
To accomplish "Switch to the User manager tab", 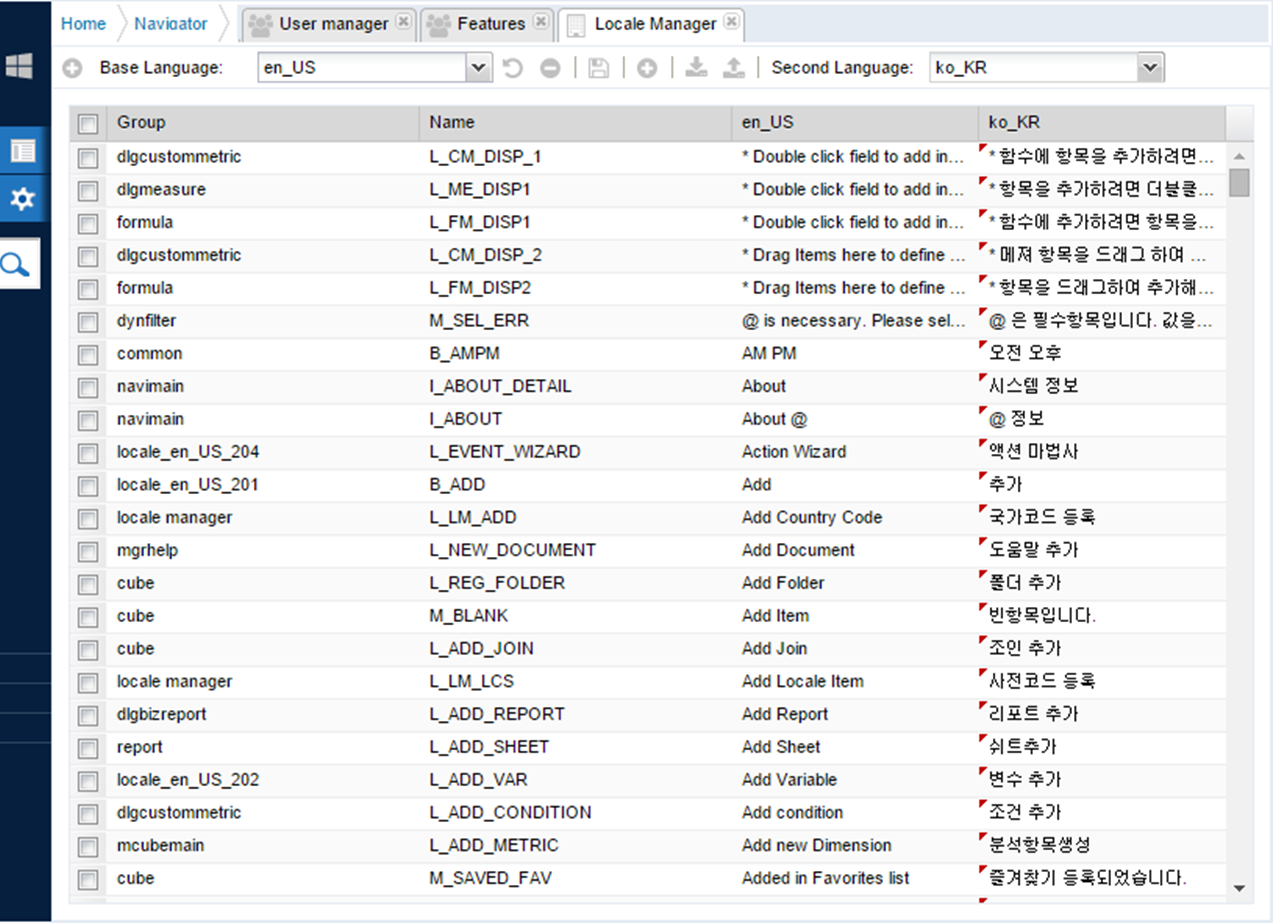I will pos(332,24).
